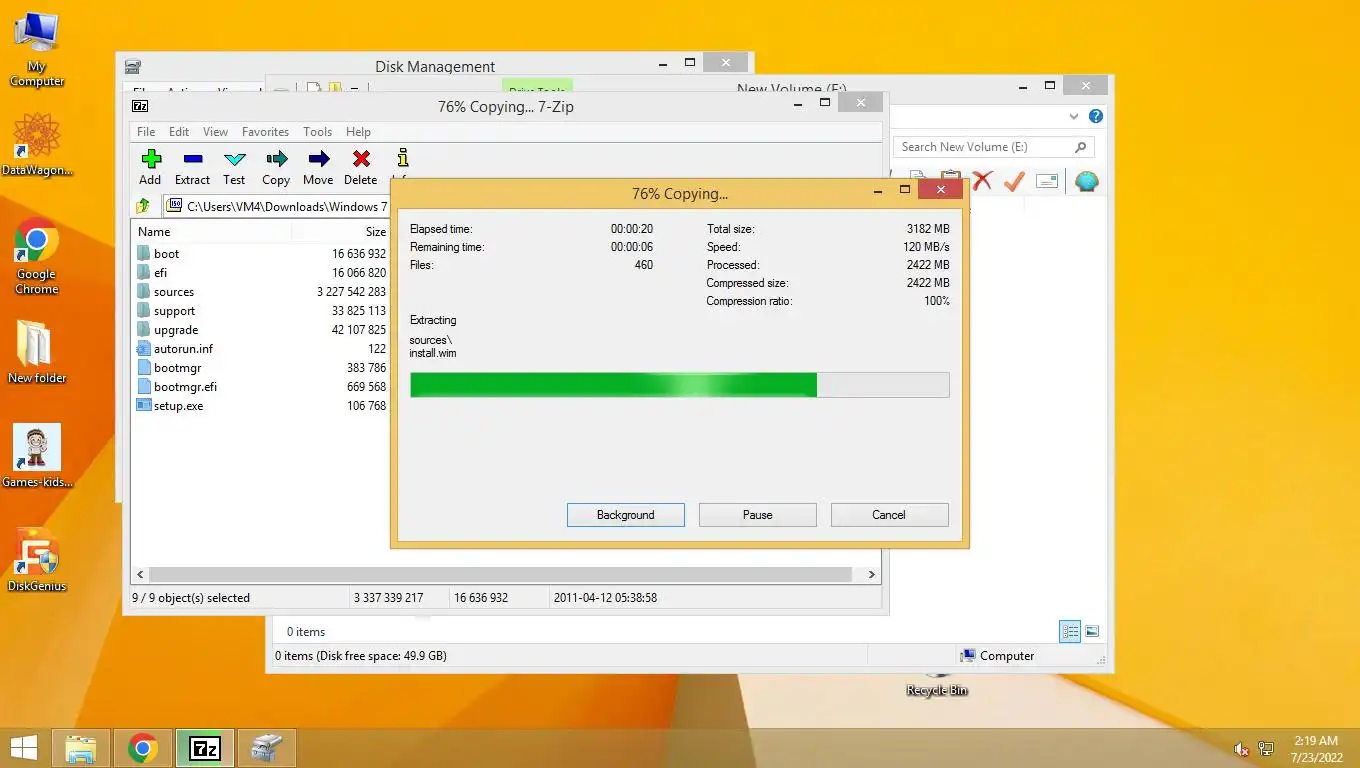Click the Add tool in 7-Zip toolbar
This screenshot has height=768, width=1360.
pyautogui.click(x=150, y=167)
